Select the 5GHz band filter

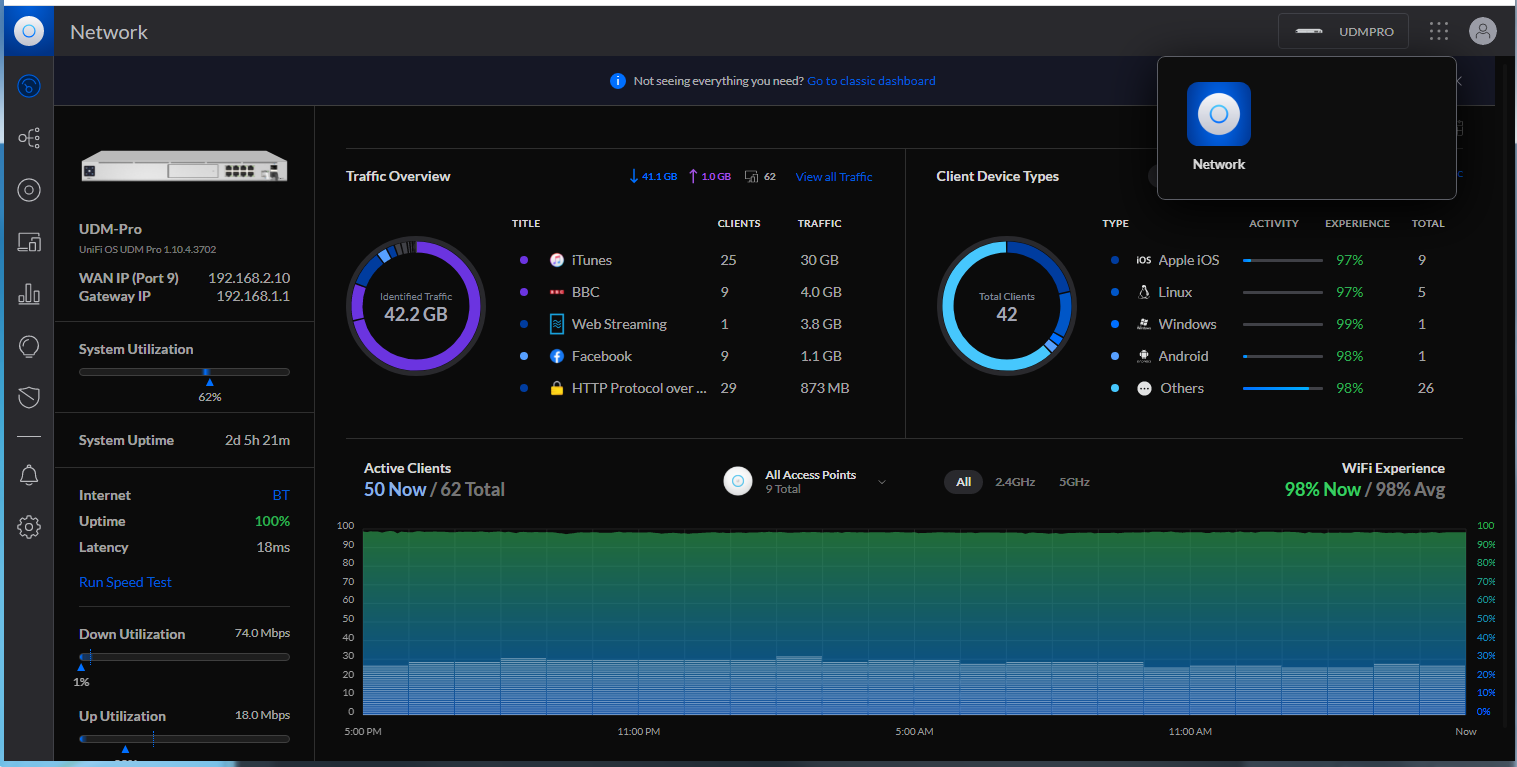1074,482
